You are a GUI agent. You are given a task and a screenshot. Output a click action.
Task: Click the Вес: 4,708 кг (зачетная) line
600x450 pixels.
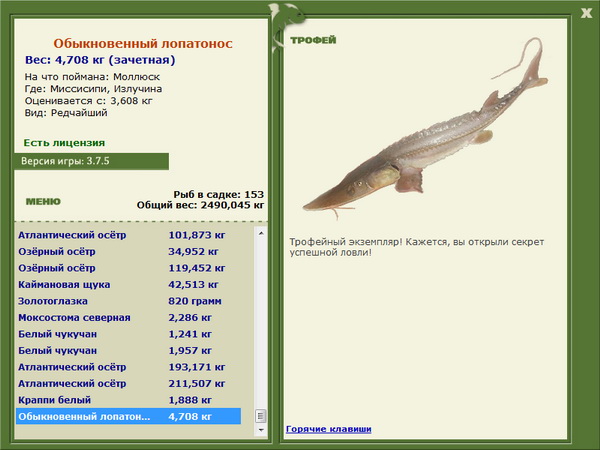[100, 60]
